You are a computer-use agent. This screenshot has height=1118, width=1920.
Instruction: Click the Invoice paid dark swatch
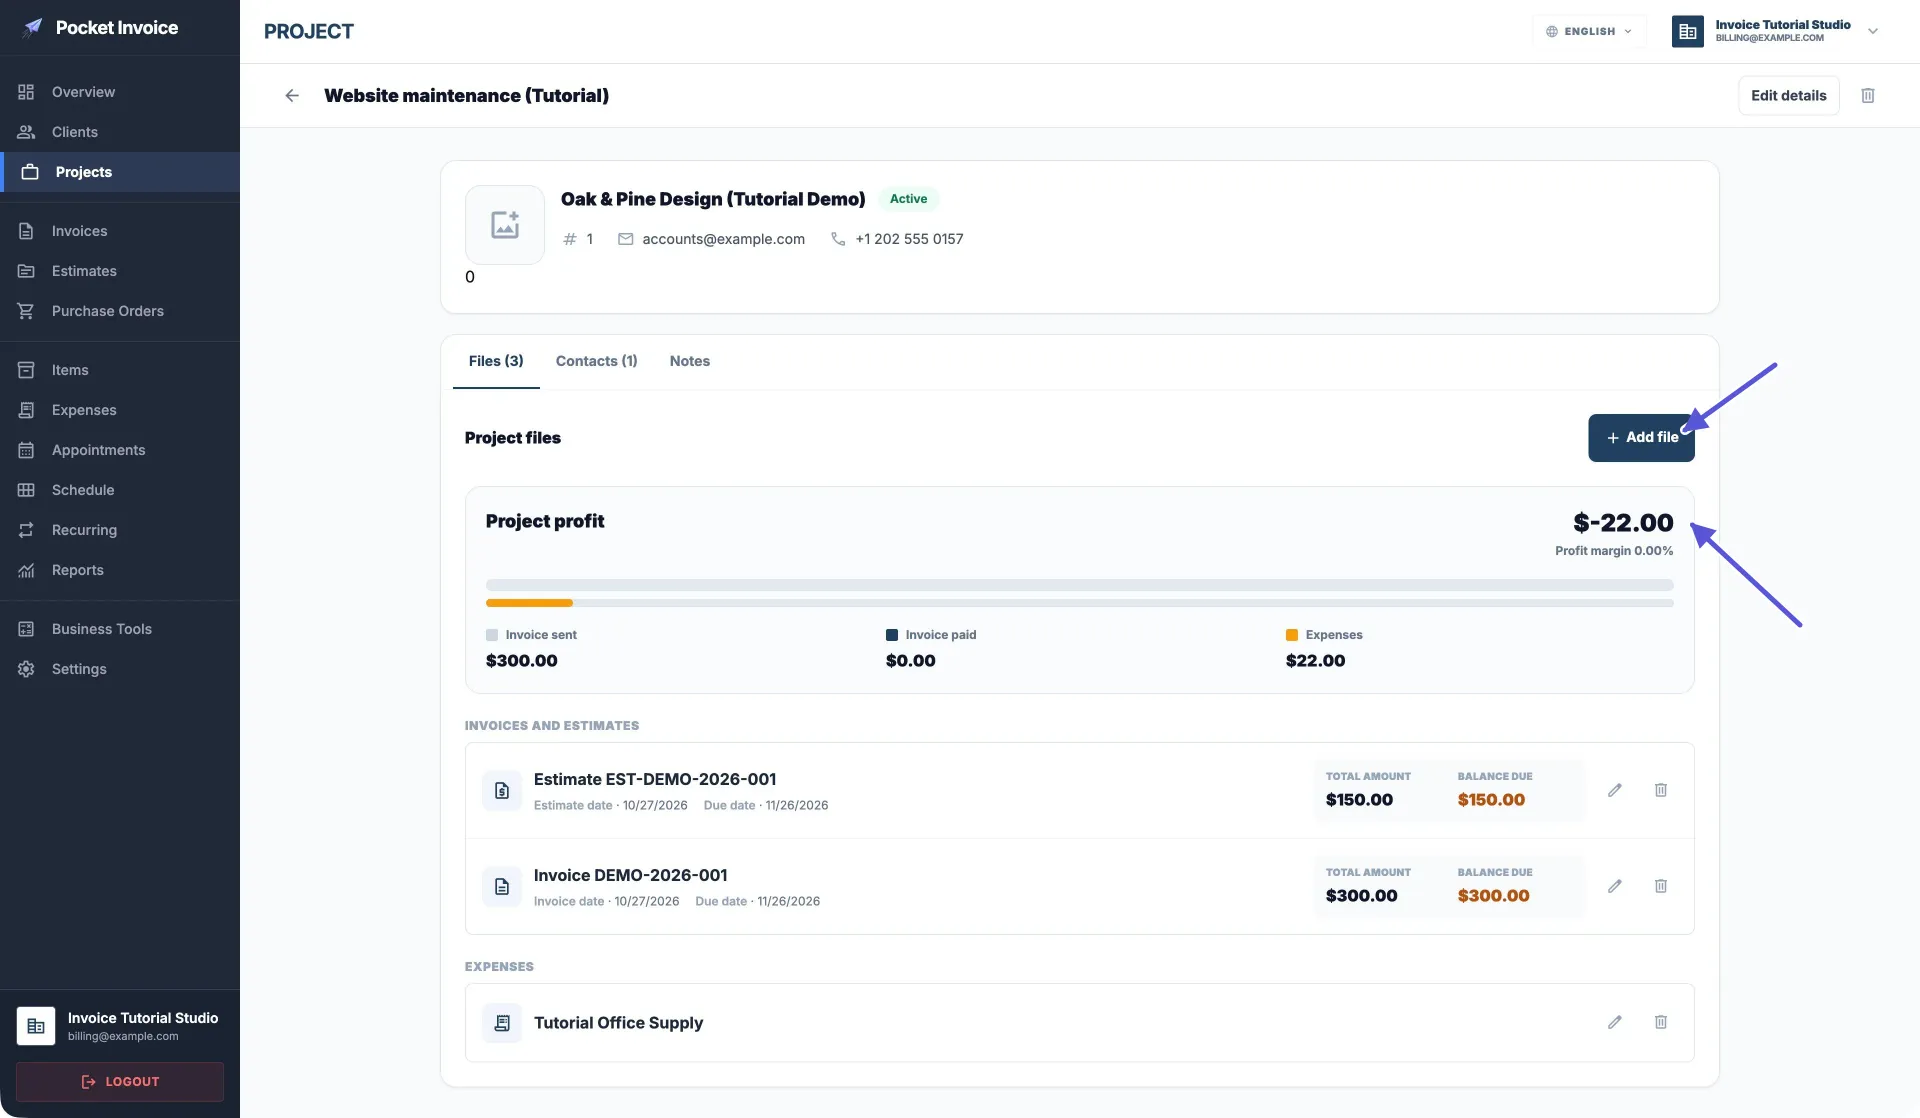892,635
